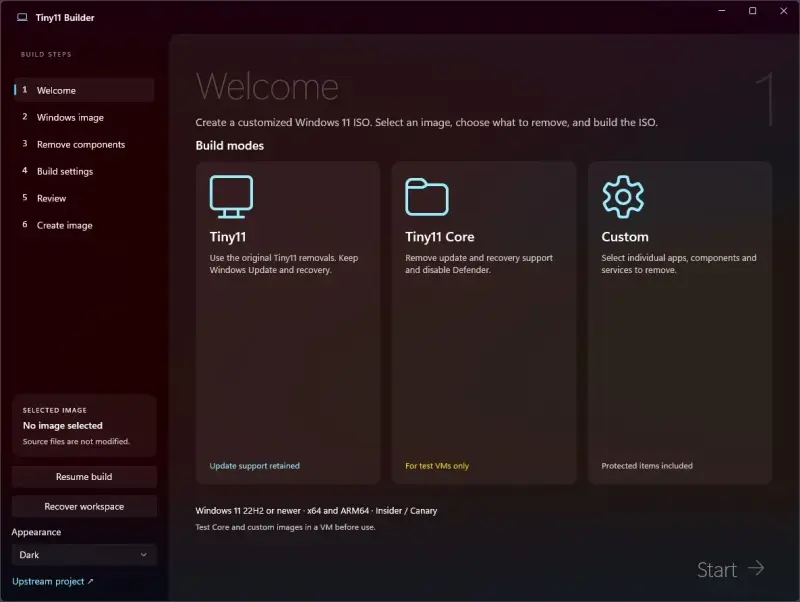Go to the Welcome step
Image resolution: width=800 pixels, height=602 pixels.
coord(84,90)
